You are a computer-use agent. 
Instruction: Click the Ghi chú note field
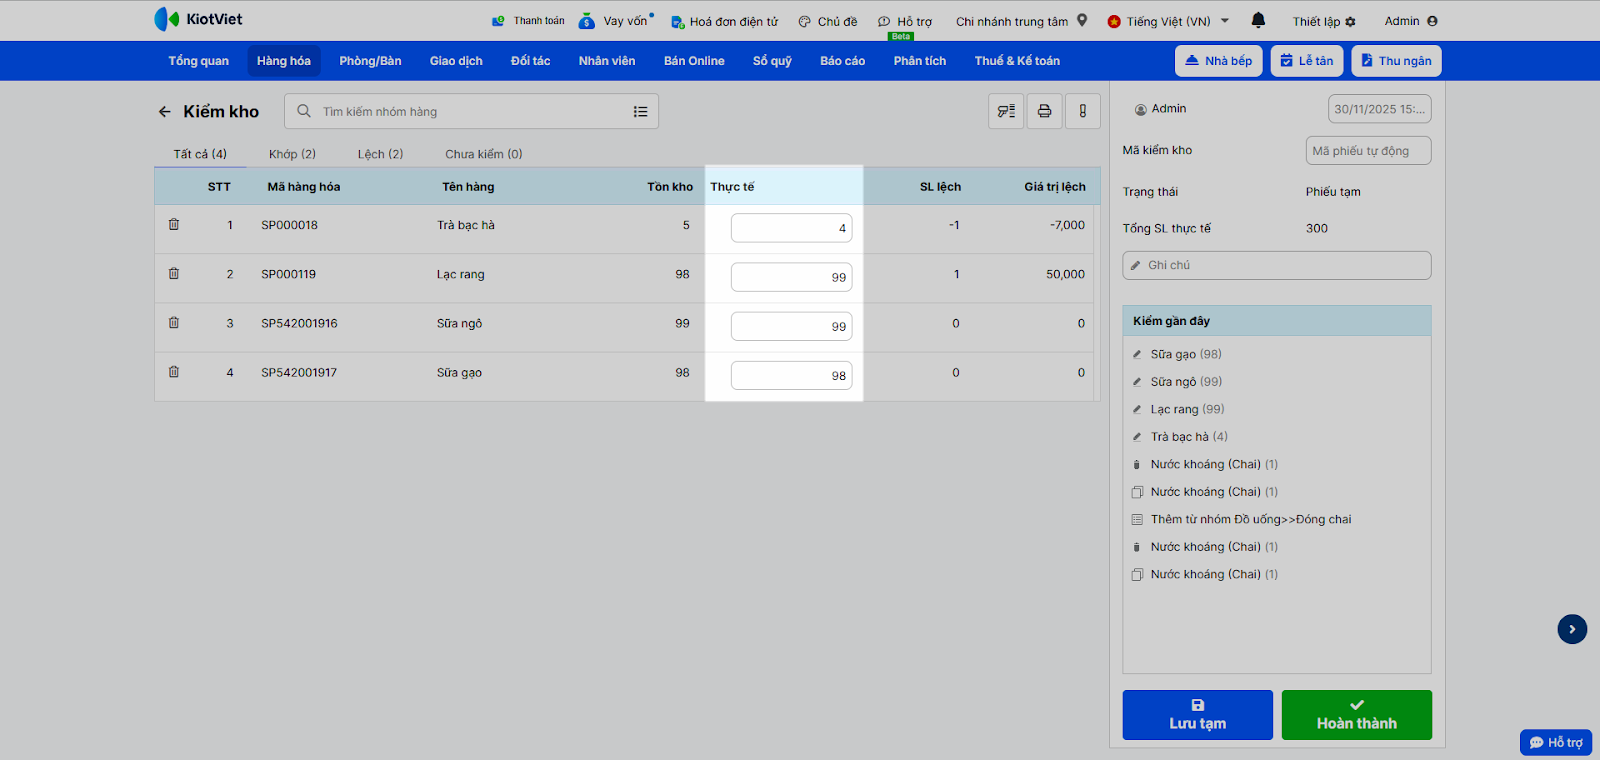(1277, 265)
